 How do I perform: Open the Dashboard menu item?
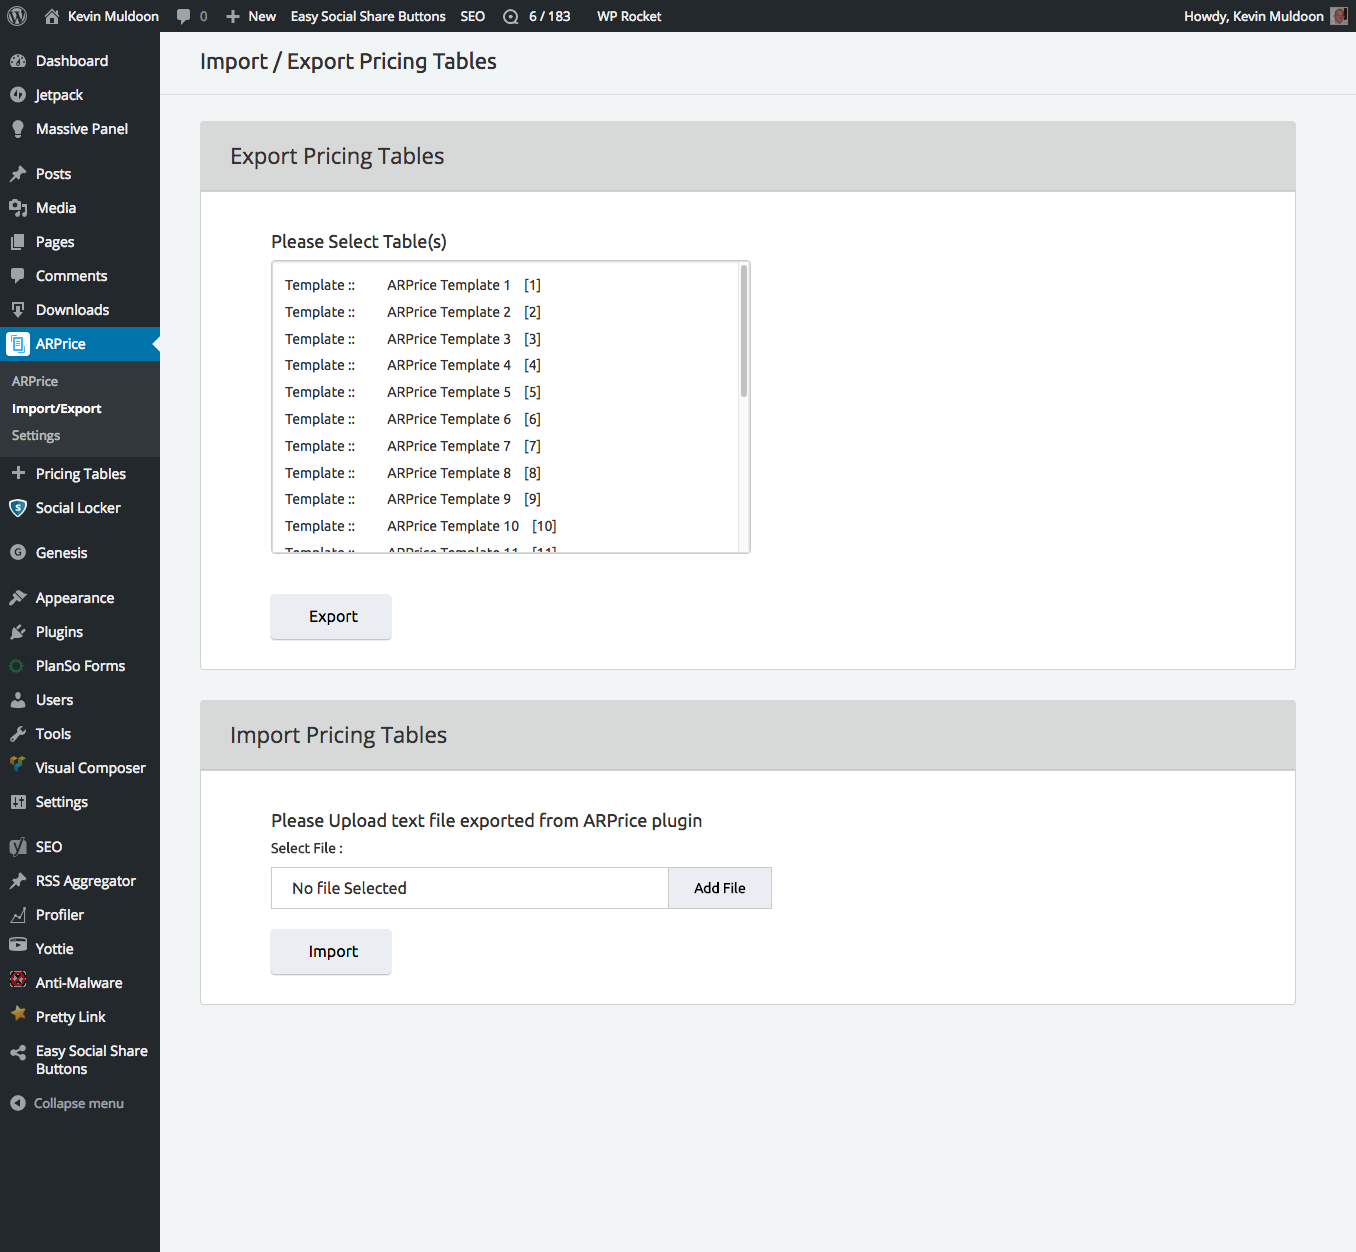pos(80,61)
